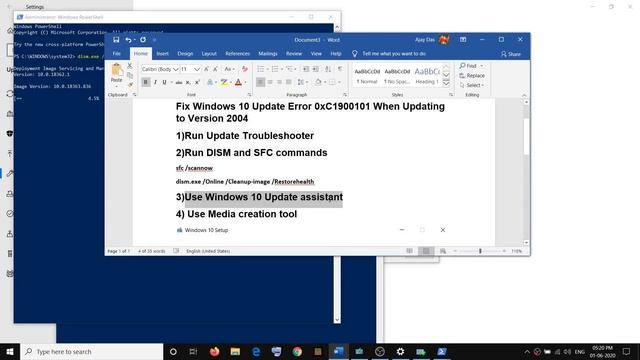This screenshot has width=640, height=360.
Task: Decrease the paragraph indent
Action: (x=306, y=69)
